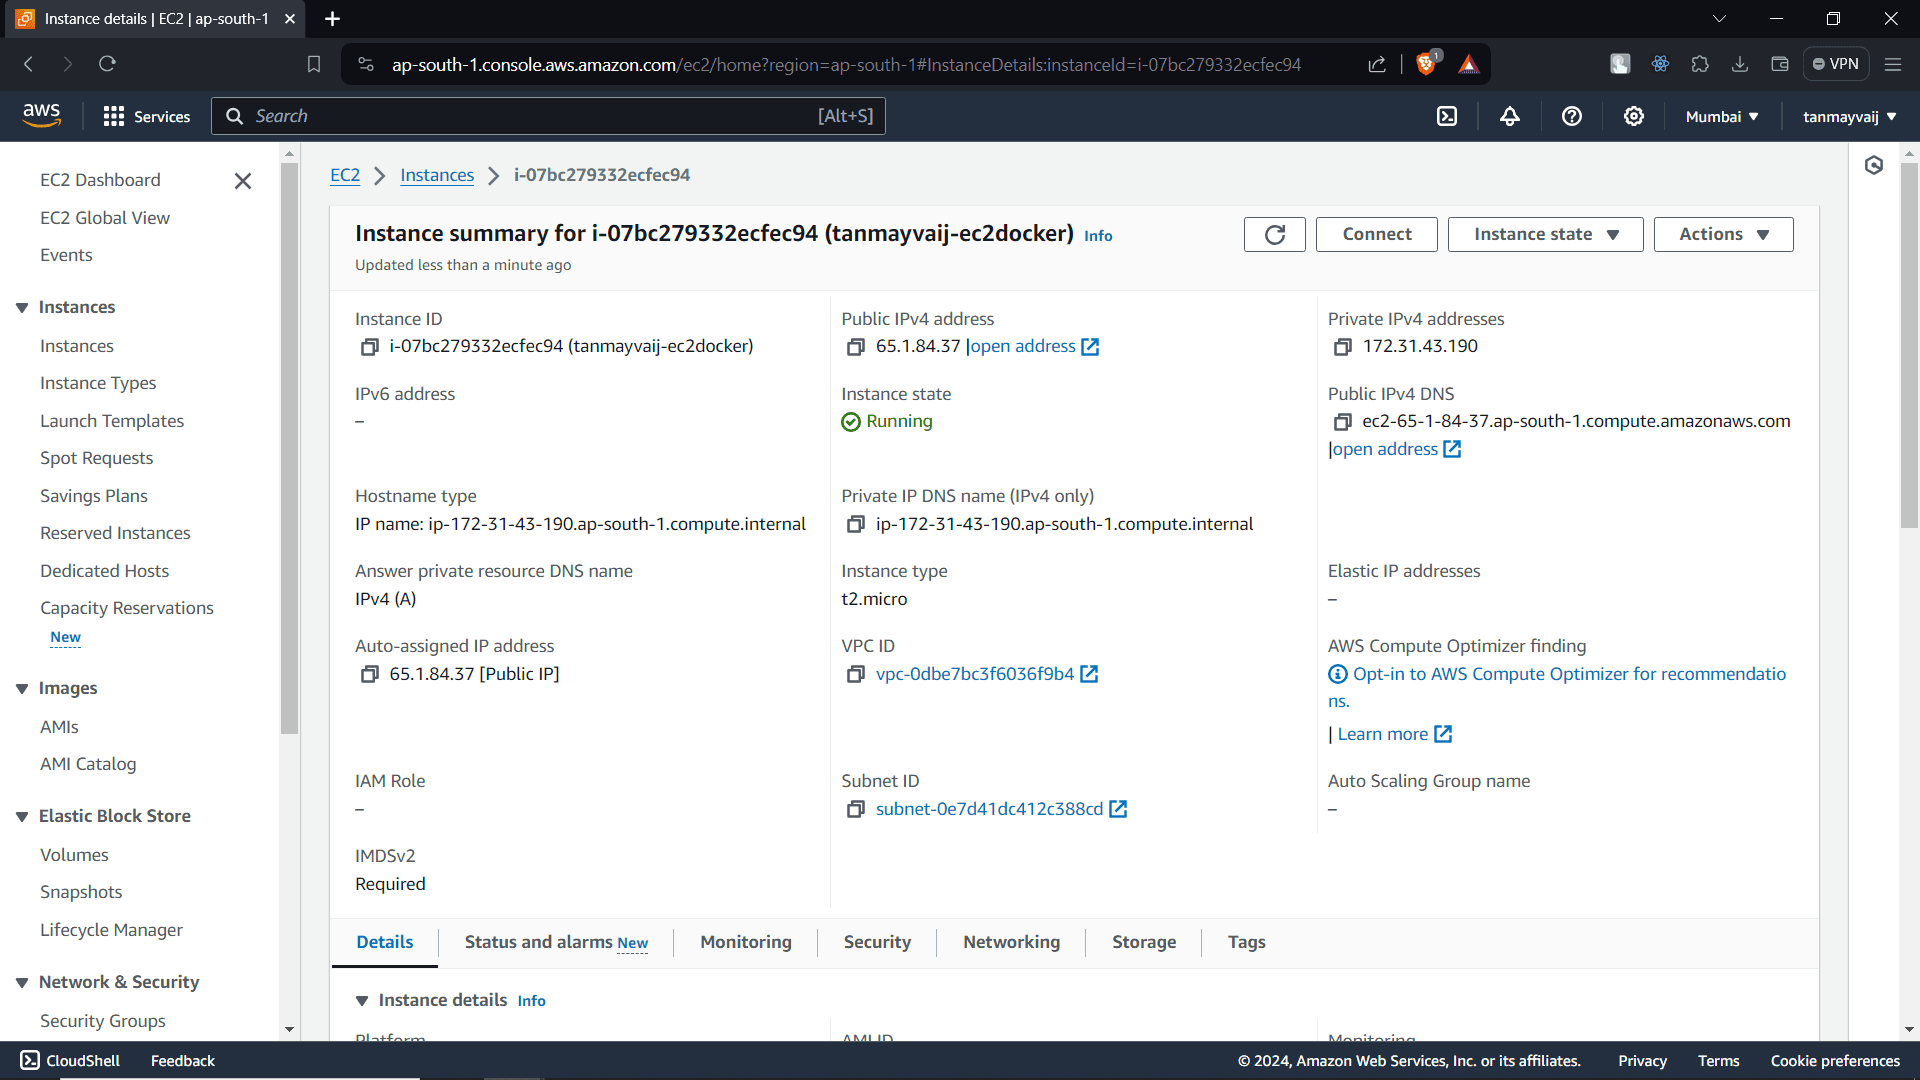Click the AWS home logo

point(41,115)
